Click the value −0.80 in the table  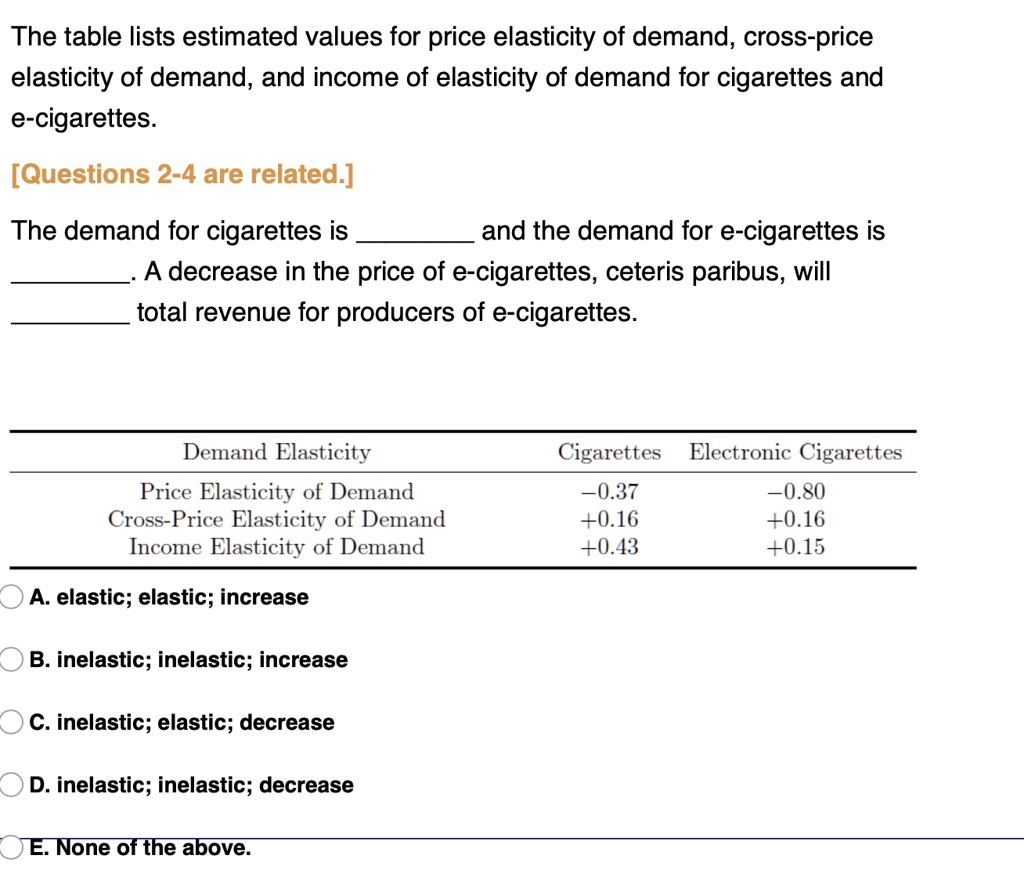click(797, 491)
